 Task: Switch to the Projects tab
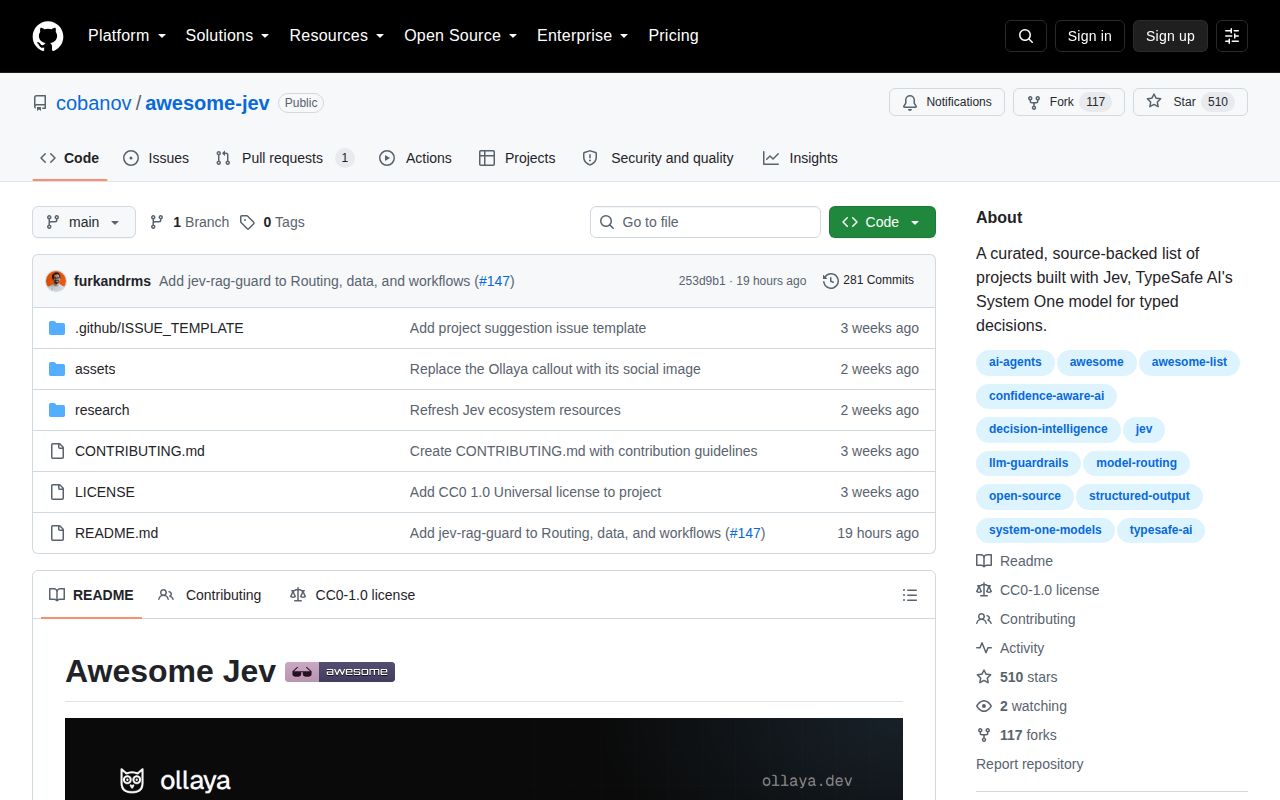click(517, 158)
